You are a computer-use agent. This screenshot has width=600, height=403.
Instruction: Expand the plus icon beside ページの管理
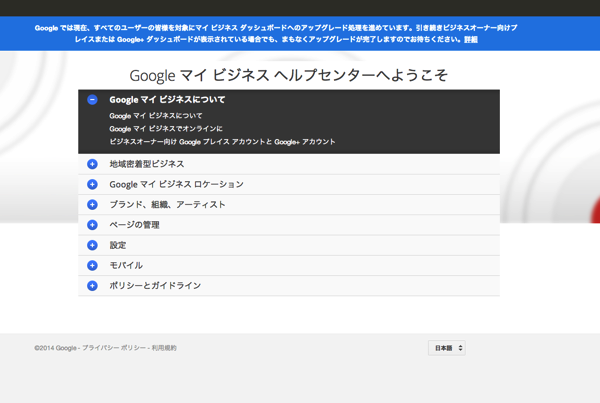(x=92, y=225)
